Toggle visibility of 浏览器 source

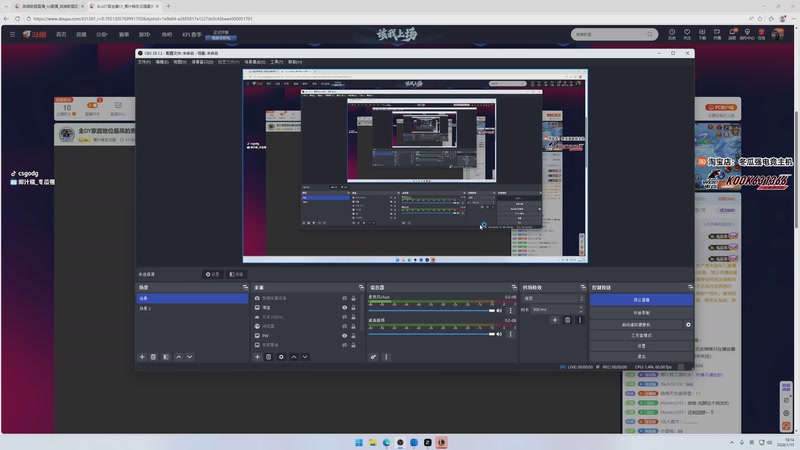(344, 326)
